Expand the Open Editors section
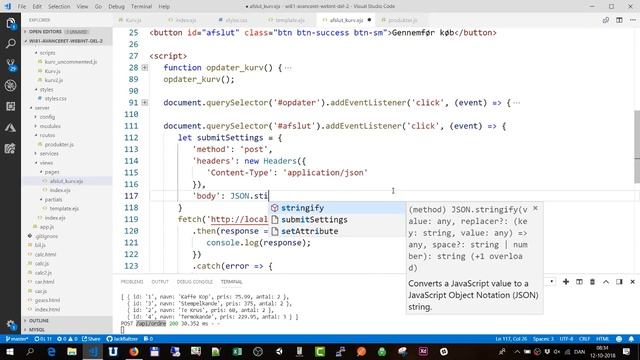The width and height of the screenshot is (640, 360). click(68, 31)
